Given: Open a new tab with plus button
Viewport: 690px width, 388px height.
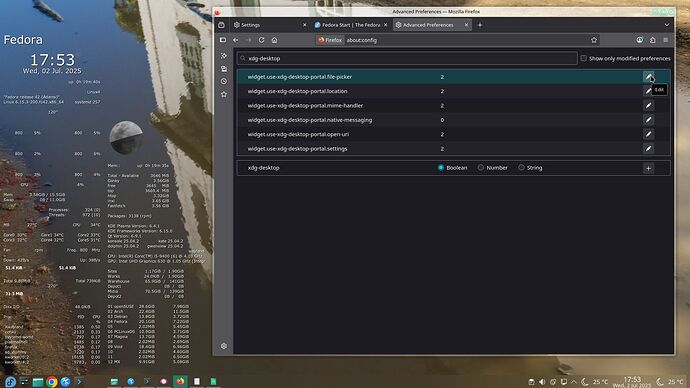Looking at the screenshot, I should (x=480, y=25).
